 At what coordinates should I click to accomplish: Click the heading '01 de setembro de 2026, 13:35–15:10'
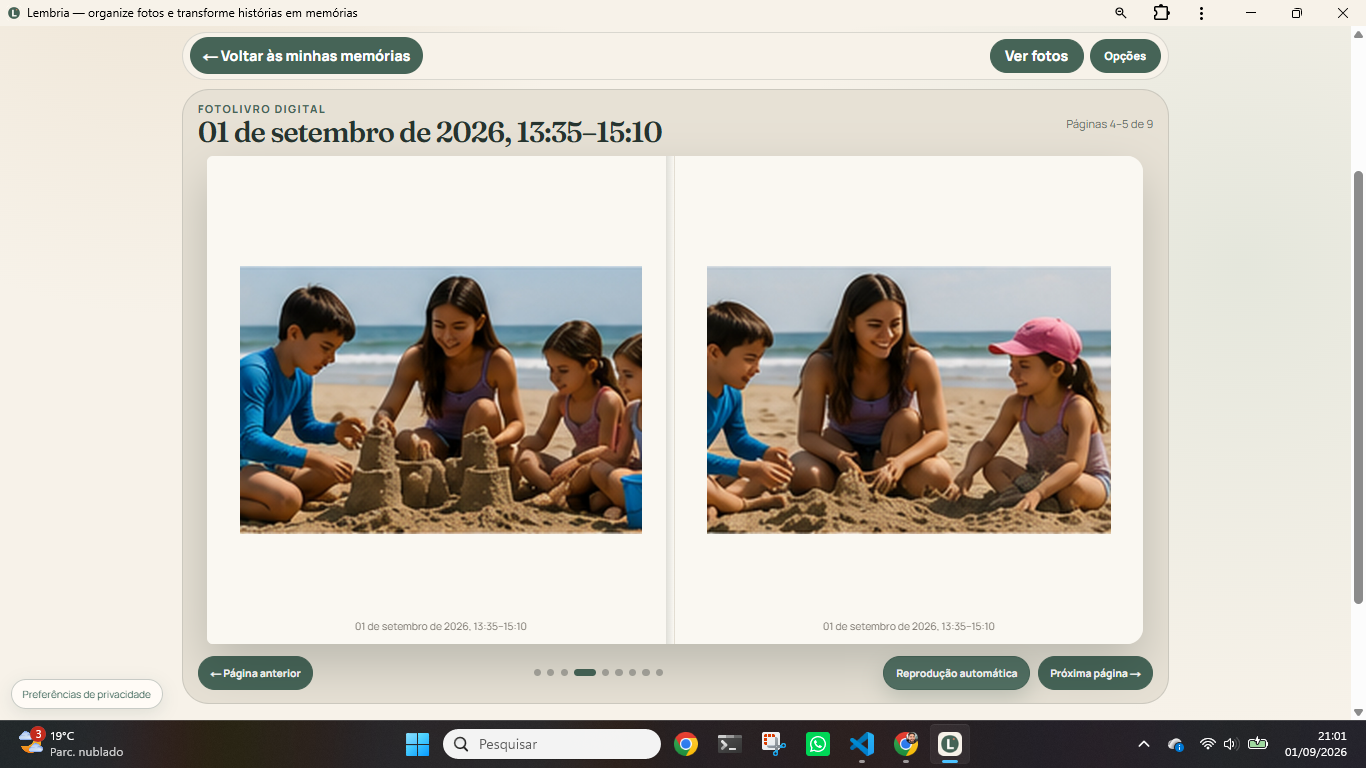pyautogui.click(x=430, y=133)
